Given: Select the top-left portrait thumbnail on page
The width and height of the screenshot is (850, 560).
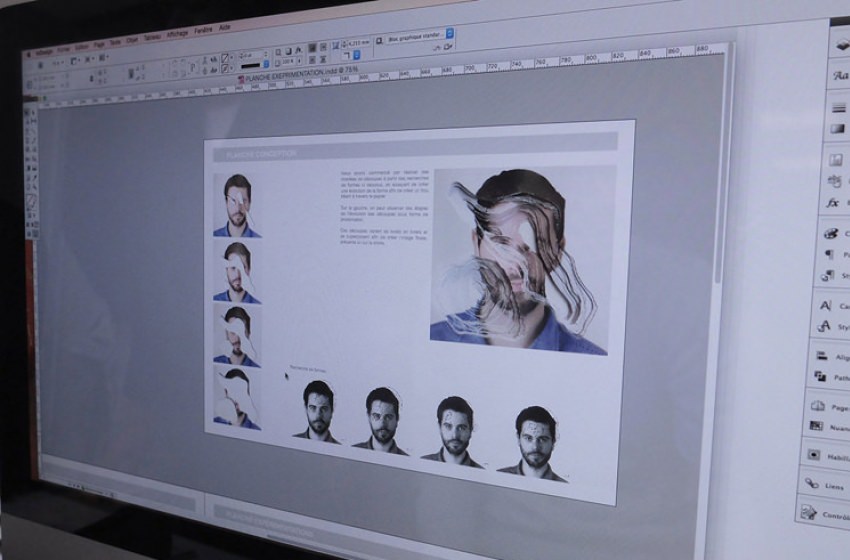Looking at the screenshot, I should tap(237, 206).
